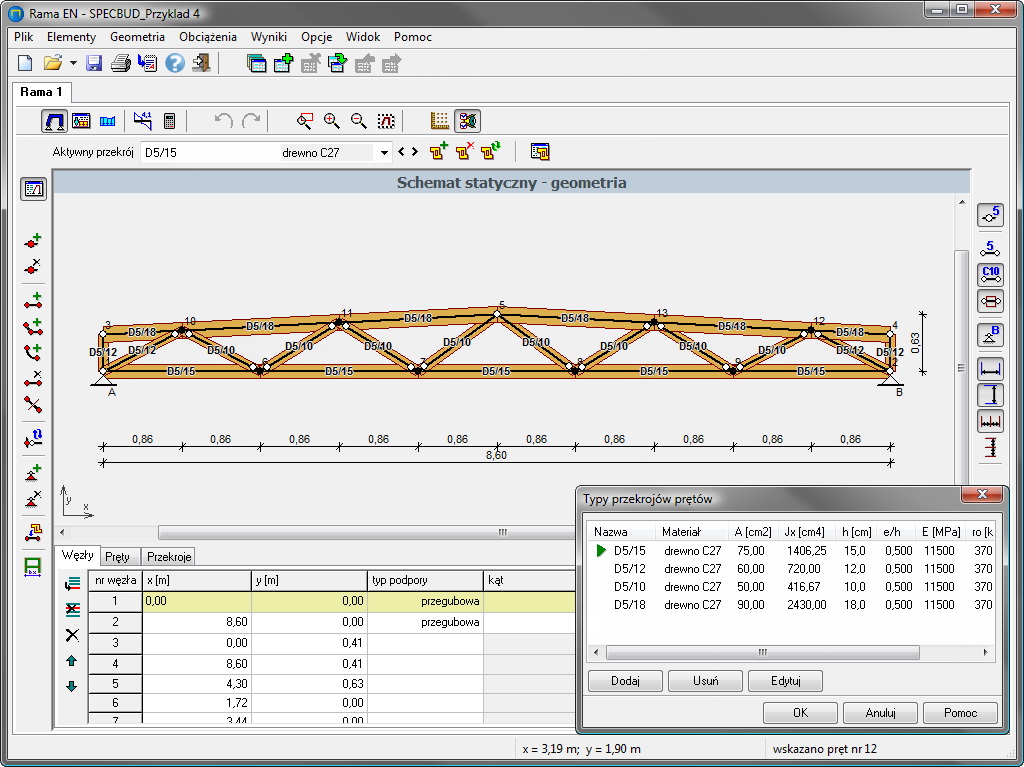Expand the Aktywny przekrój dropdown
The image size is (1024, 767).
(x=383, y=153)
